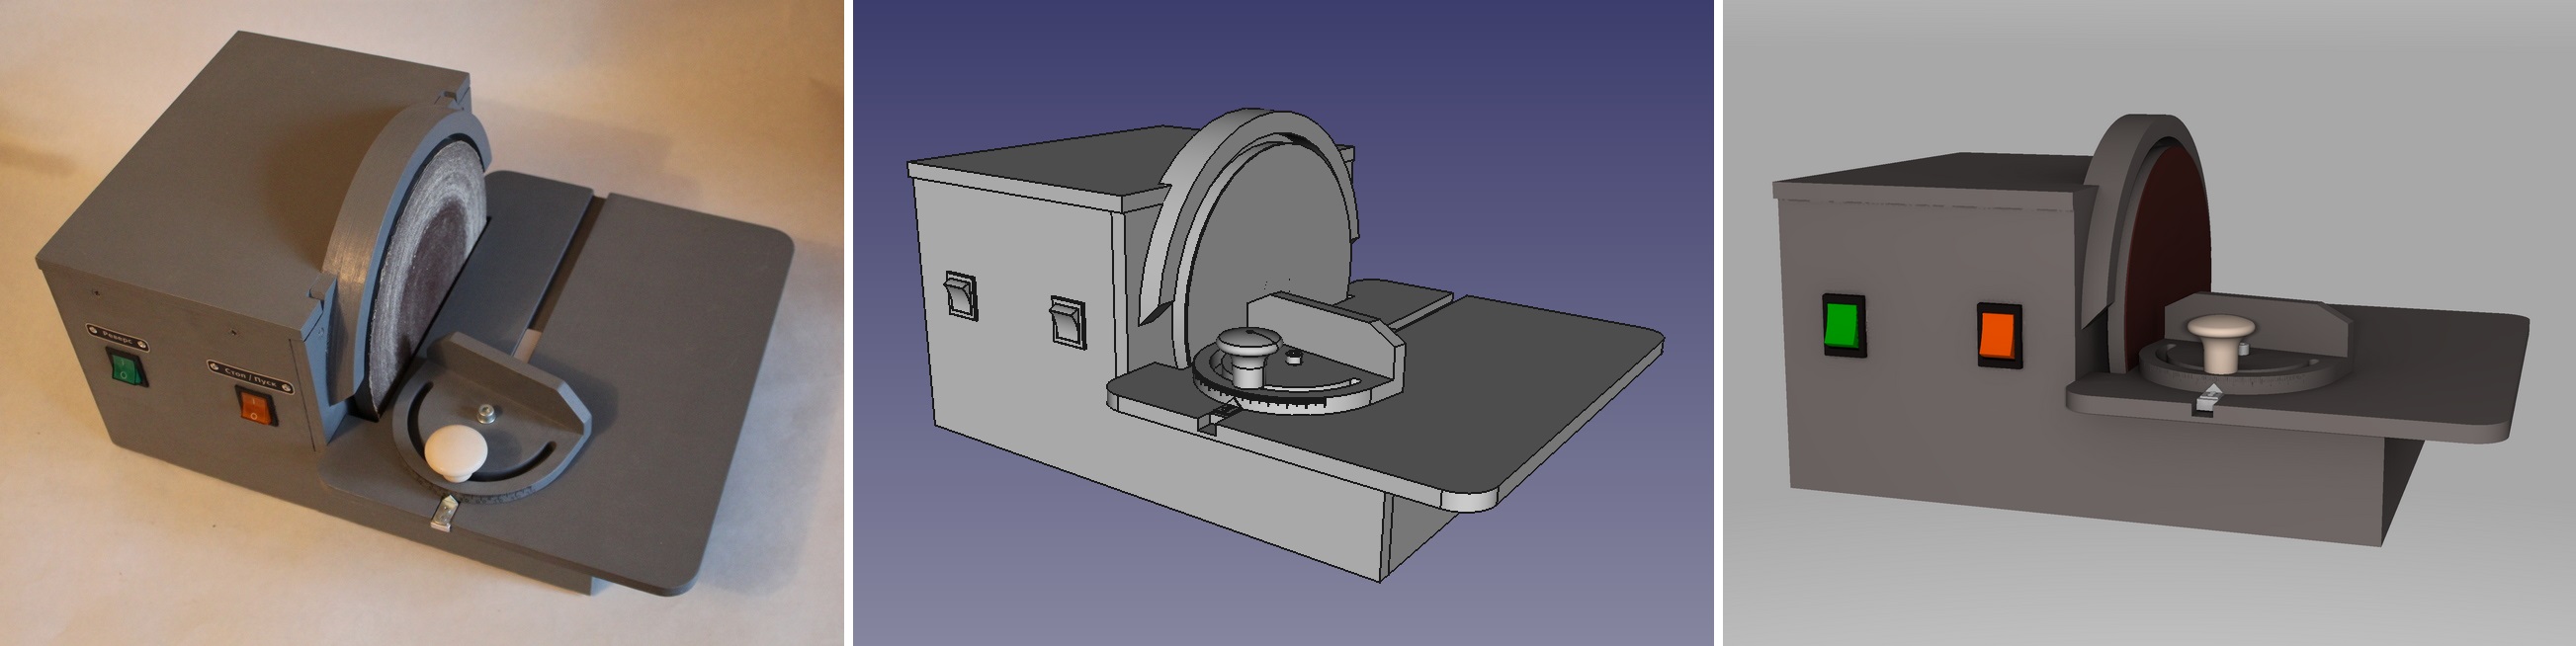This screenshot has width=2576, height=646.
Task: Click the mushroom knob in the CAD view
Action: [x=1247, y=353]
